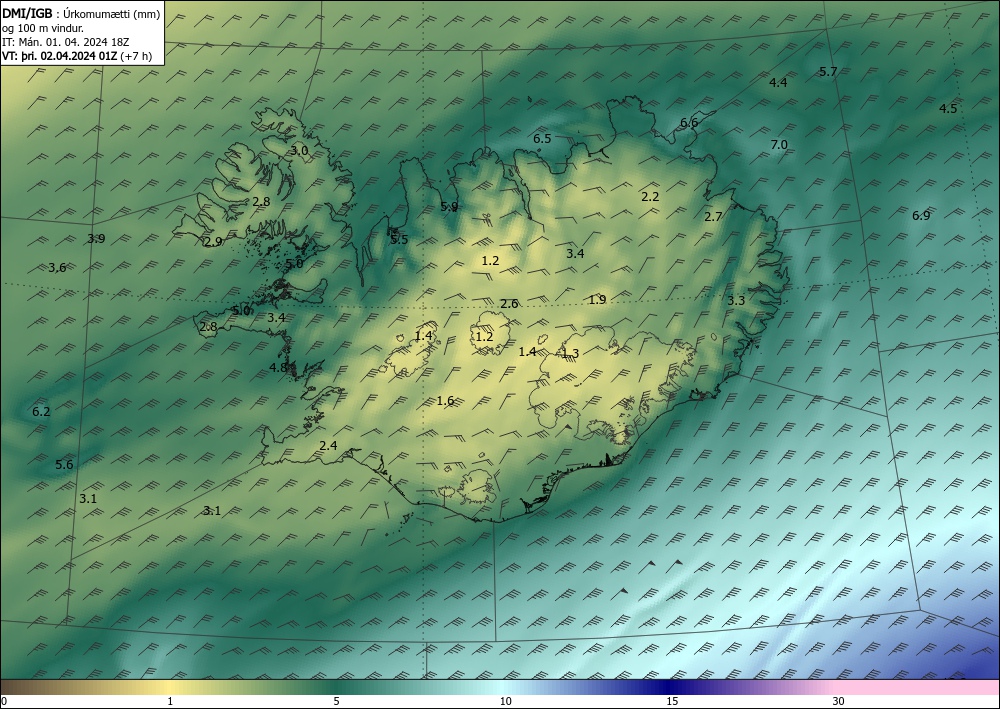Click the 2.7 value label
Image resolution: width=1000 pixels, height=709 pixels.
click(713, 217)
